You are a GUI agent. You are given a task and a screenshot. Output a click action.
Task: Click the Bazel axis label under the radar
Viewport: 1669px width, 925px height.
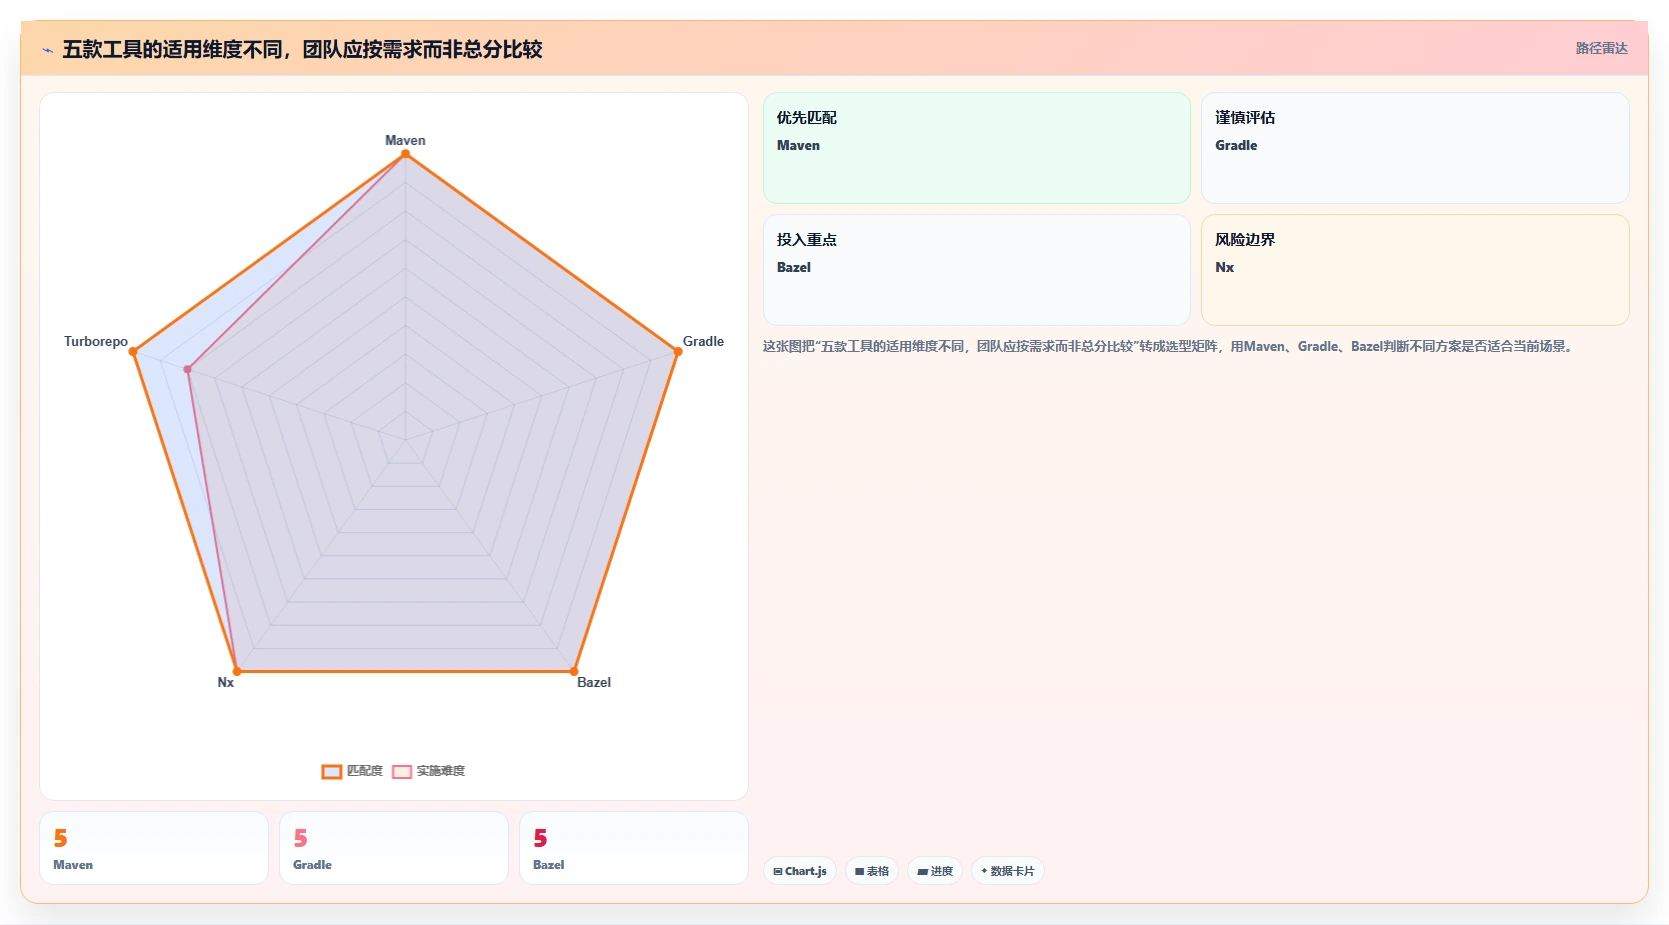tap(594, 682)
